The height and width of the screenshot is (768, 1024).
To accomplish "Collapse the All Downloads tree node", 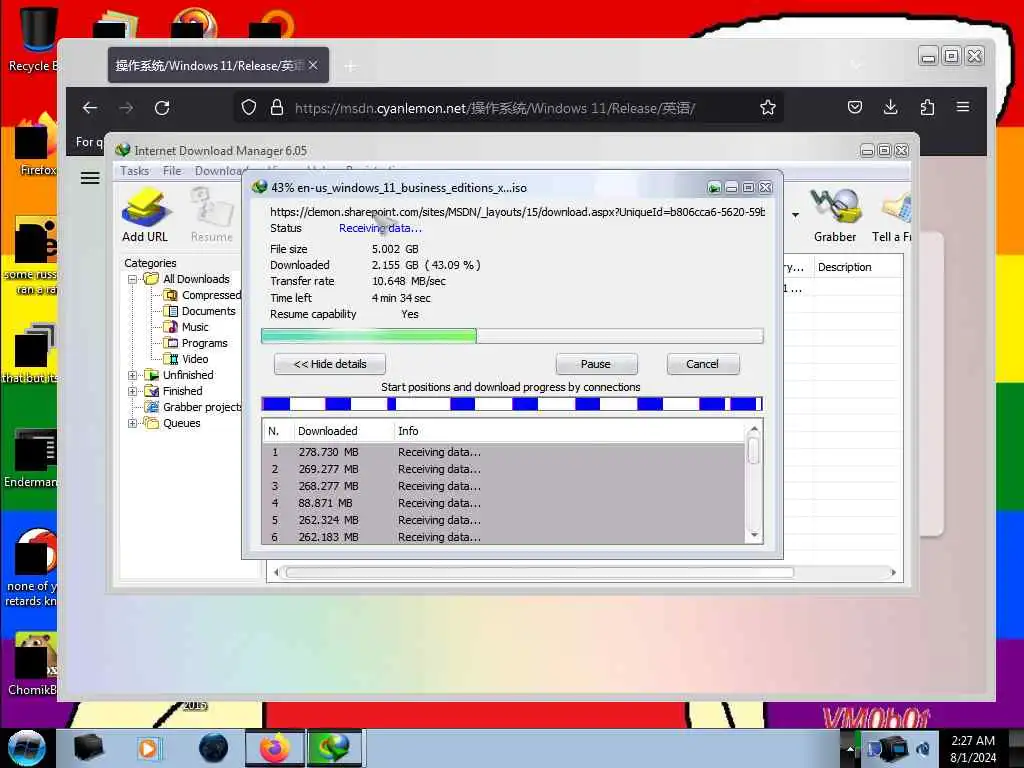I will 133,280.
